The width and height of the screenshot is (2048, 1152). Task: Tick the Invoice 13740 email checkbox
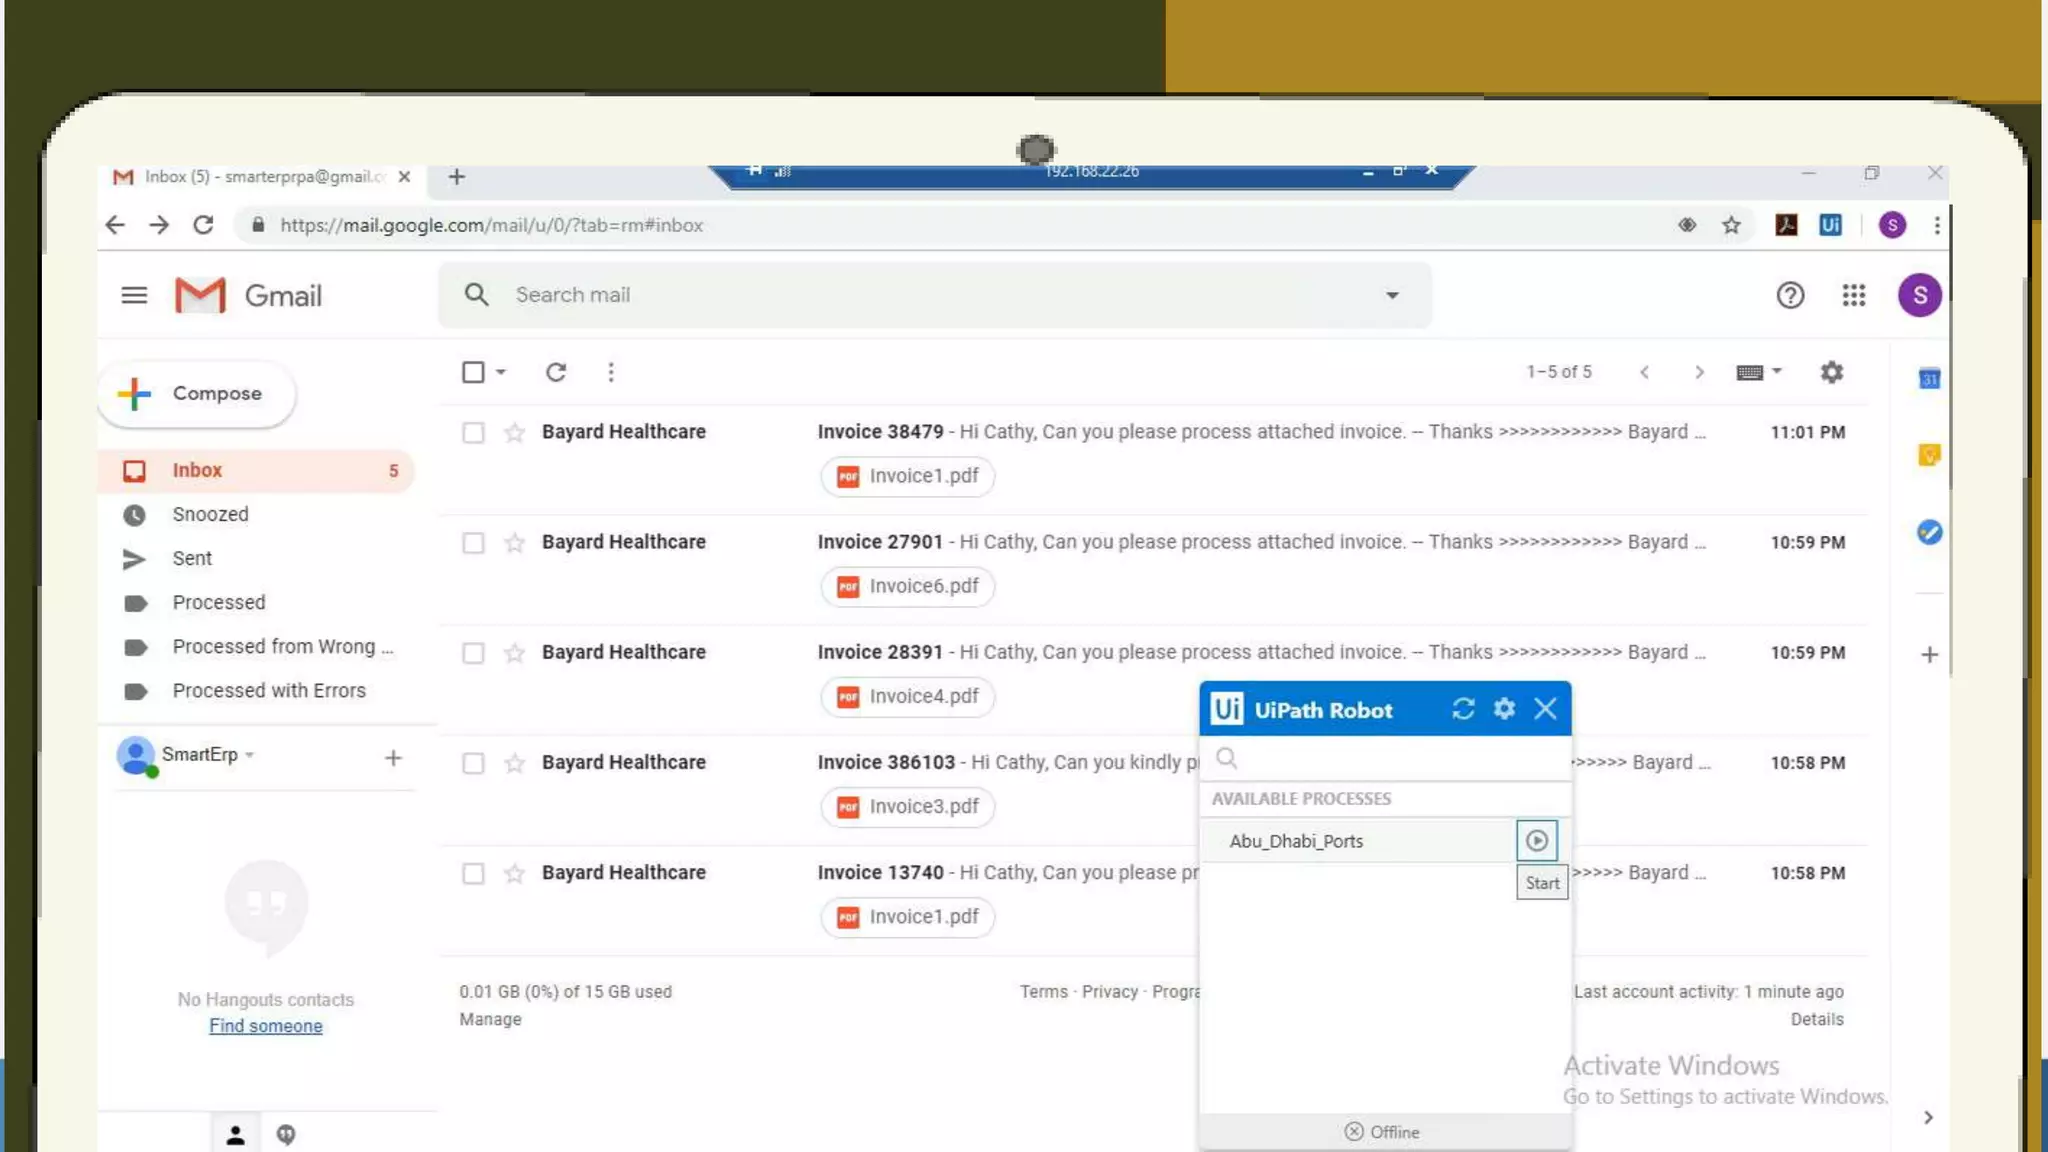click(x=473, y=873)
